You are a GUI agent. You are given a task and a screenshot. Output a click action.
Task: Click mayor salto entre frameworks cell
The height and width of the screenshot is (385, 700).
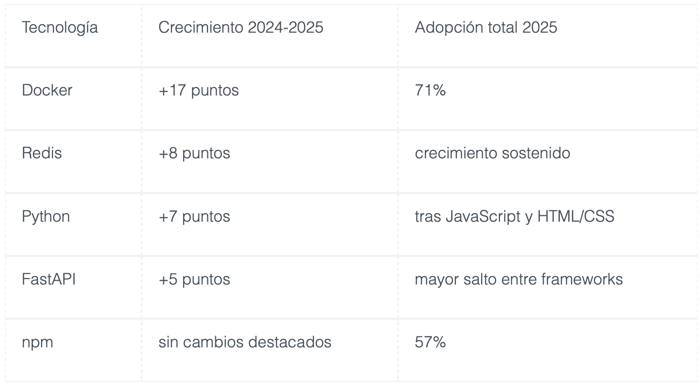[519, 280]
